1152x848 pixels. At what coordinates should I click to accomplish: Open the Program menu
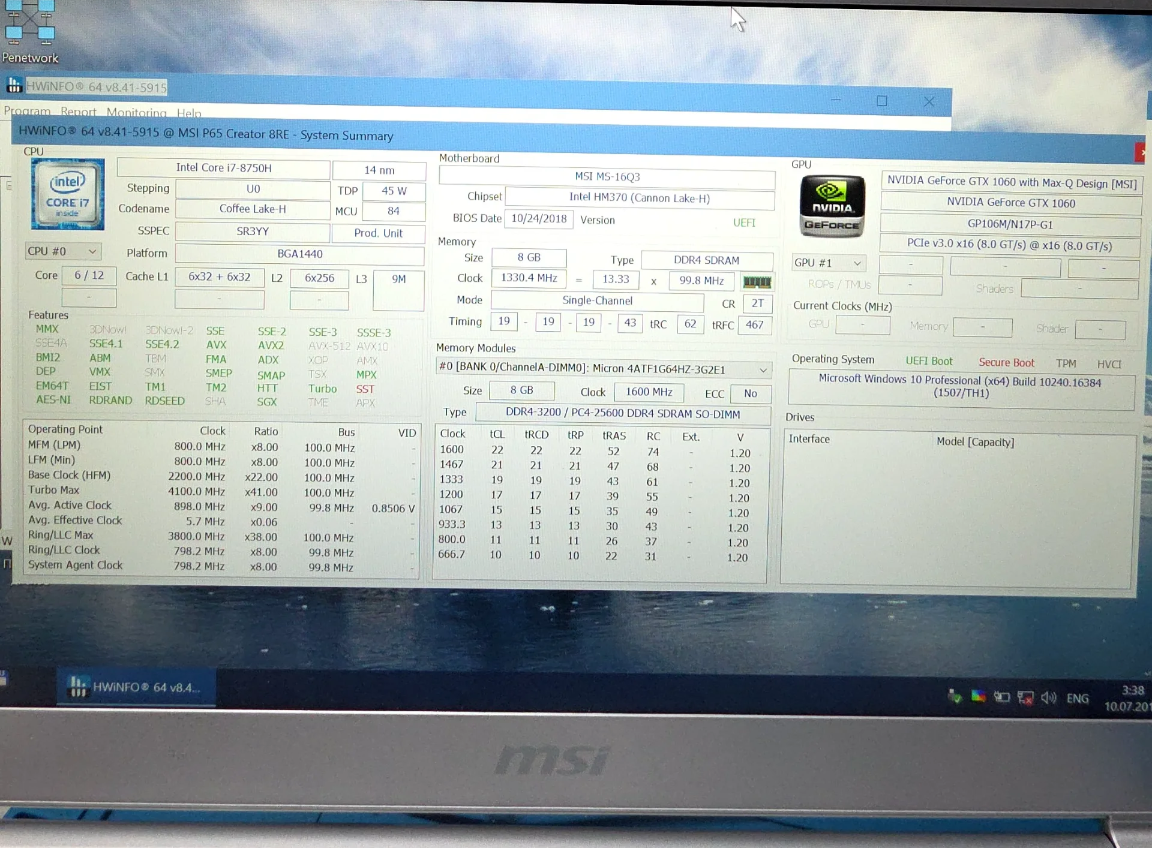tap(27, 112)
